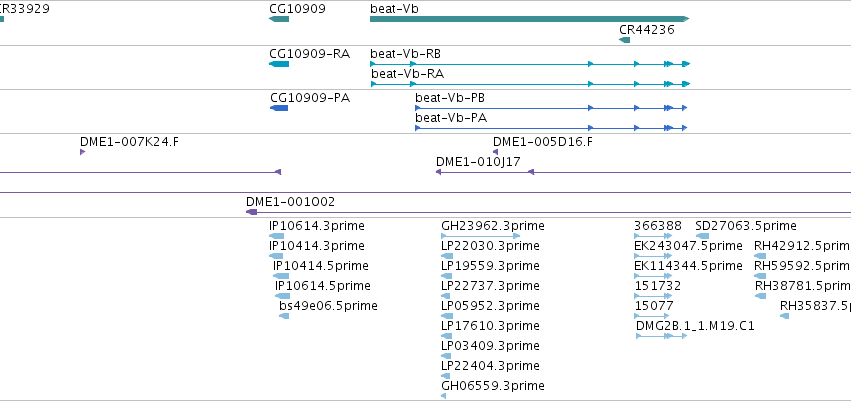The height and width of the screenshot is (401, 851).
Task: Click the DME1-010J17 label text
Action: (x=478, y=162)
